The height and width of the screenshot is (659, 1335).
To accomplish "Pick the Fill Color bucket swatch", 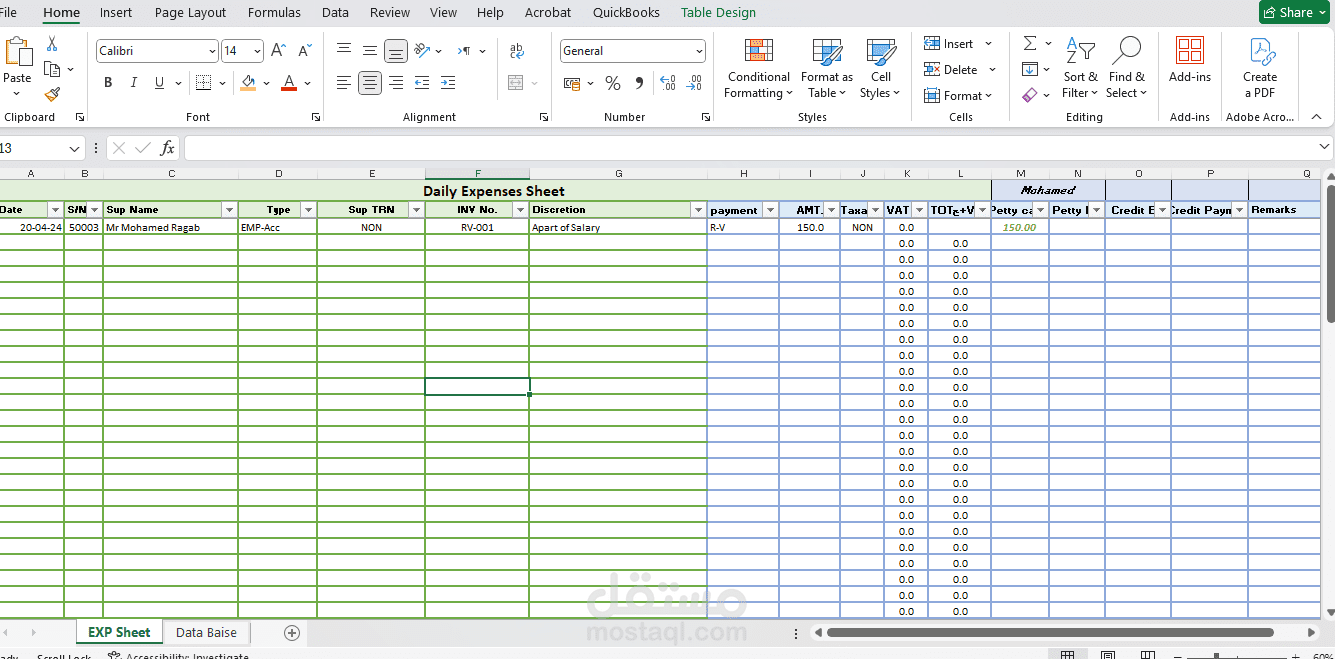I will [249, 83].
